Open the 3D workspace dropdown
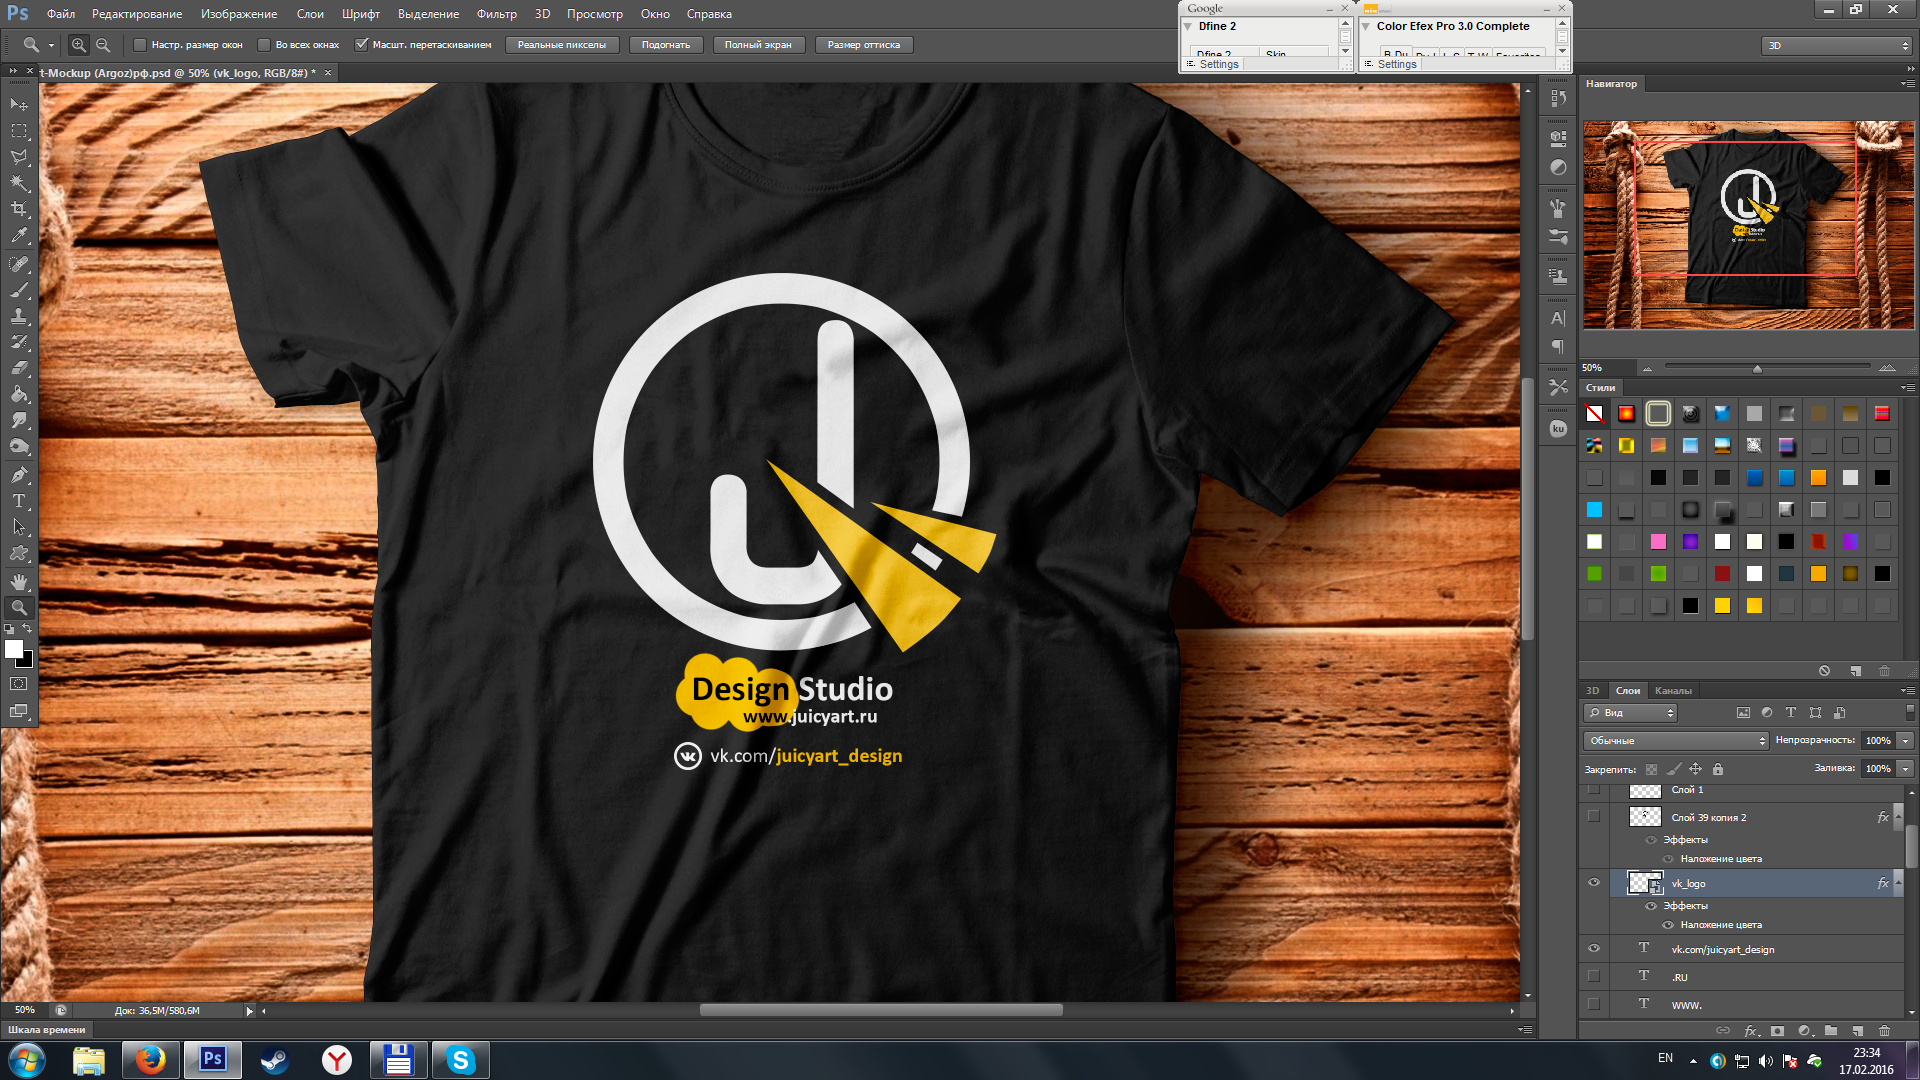1920x1080 pixels. [x=1837, y=45]
